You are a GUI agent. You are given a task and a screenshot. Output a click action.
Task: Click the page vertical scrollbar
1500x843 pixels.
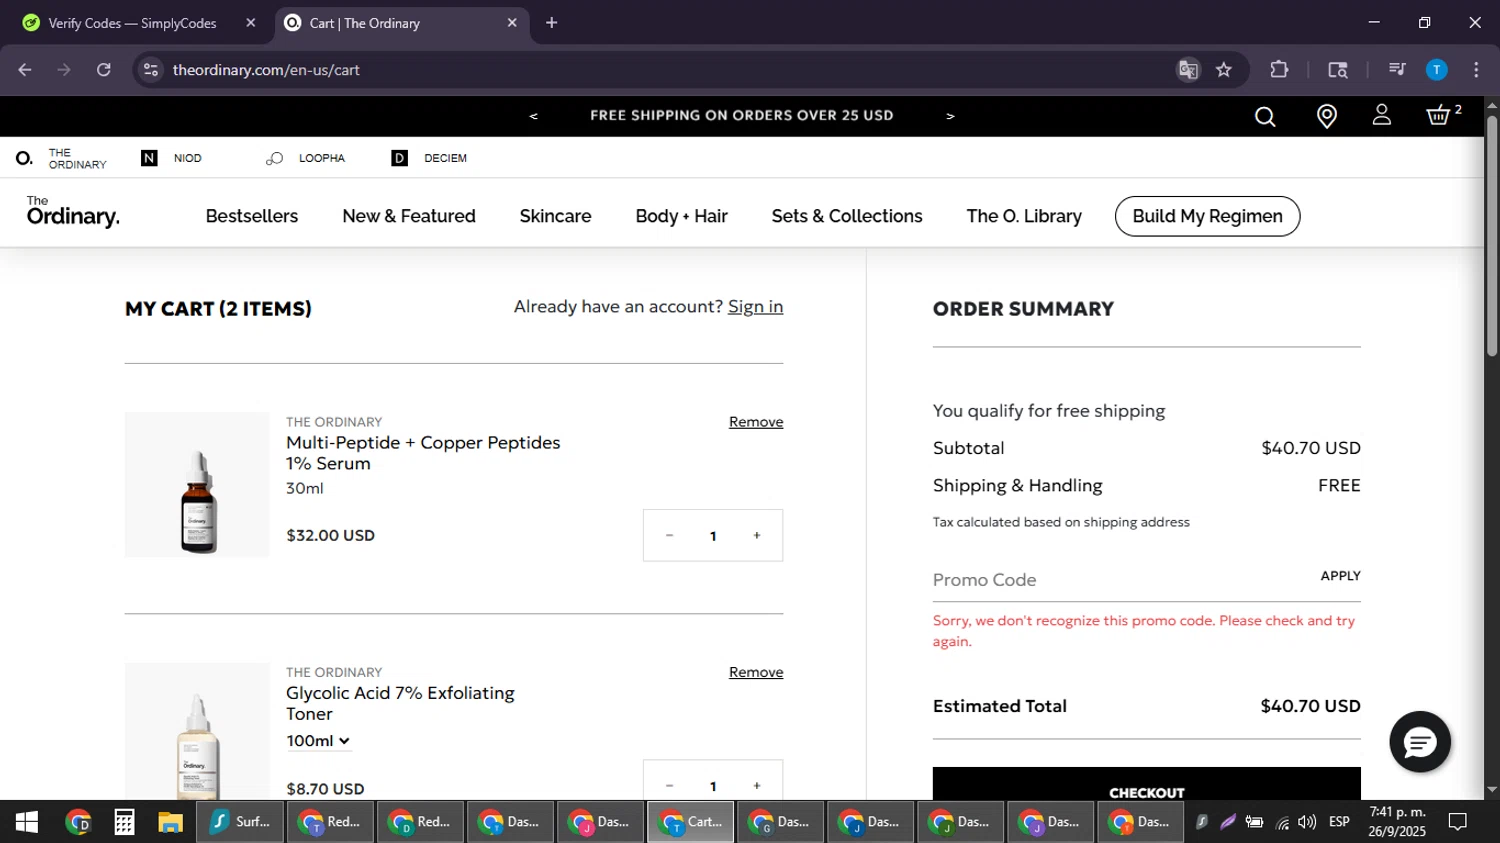pyautogui.click(x=1491, y=237)
